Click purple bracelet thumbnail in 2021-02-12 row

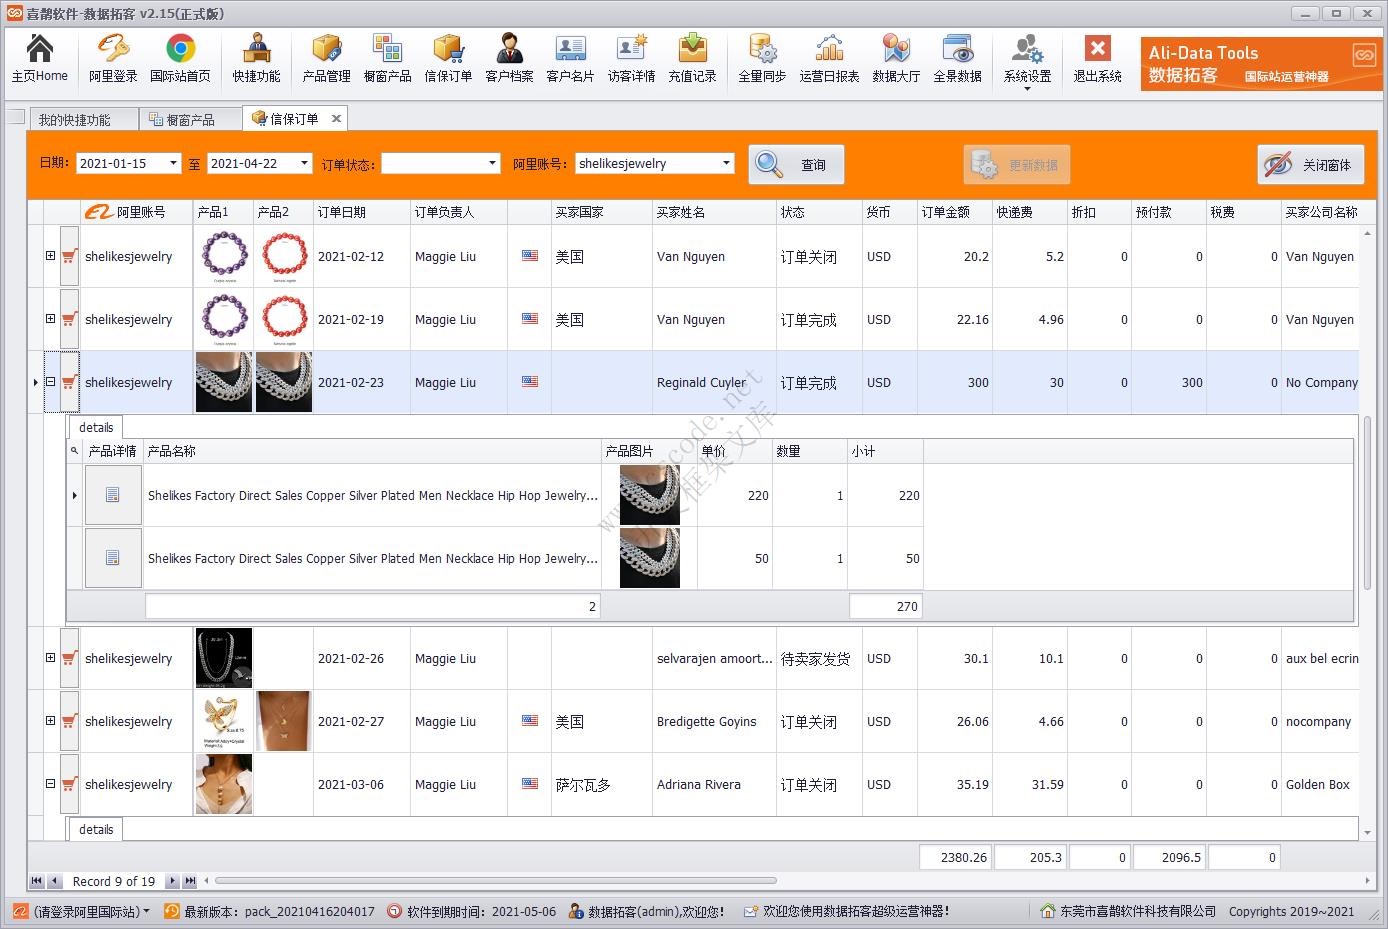[224, 256]
